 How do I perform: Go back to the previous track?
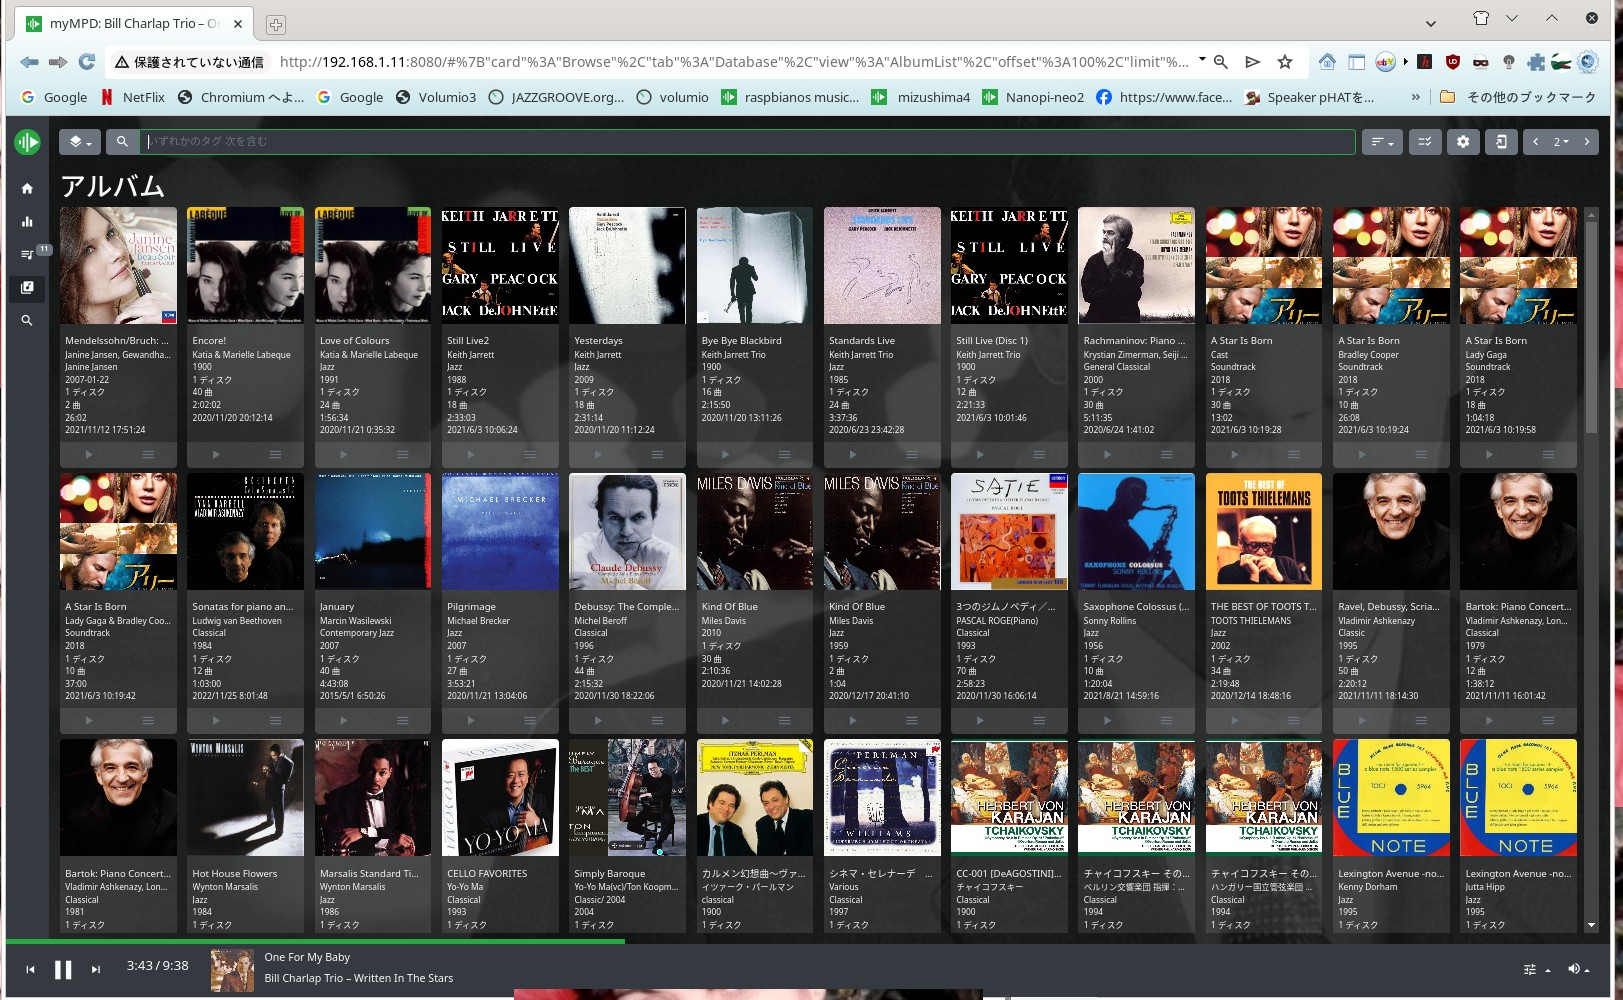tap(30, 969)
